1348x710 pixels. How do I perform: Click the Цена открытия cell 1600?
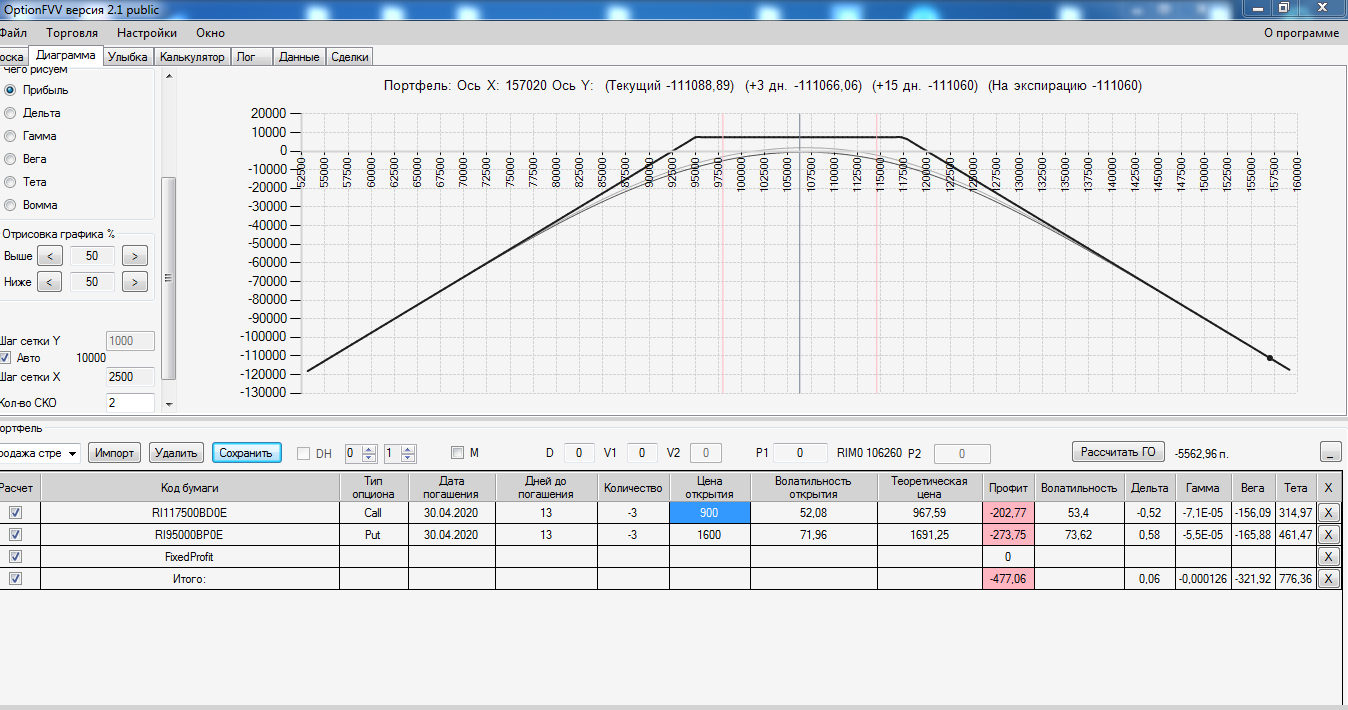[709, 534]
